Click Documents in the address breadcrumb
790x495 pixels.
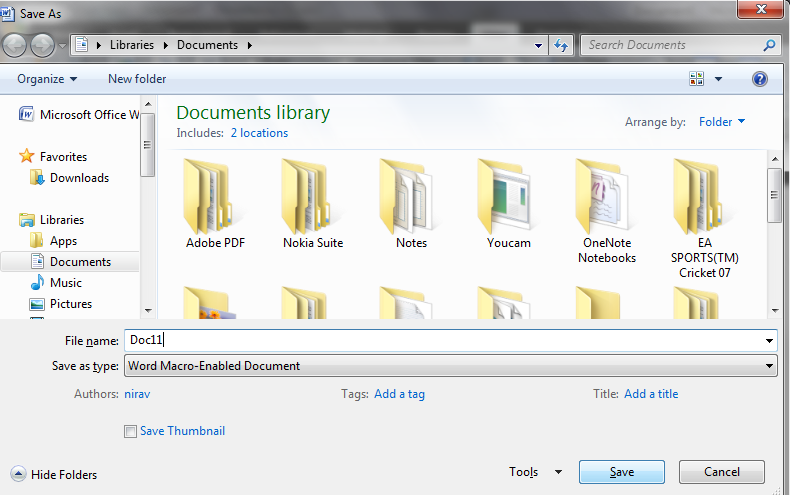click(x=207, y=45)
